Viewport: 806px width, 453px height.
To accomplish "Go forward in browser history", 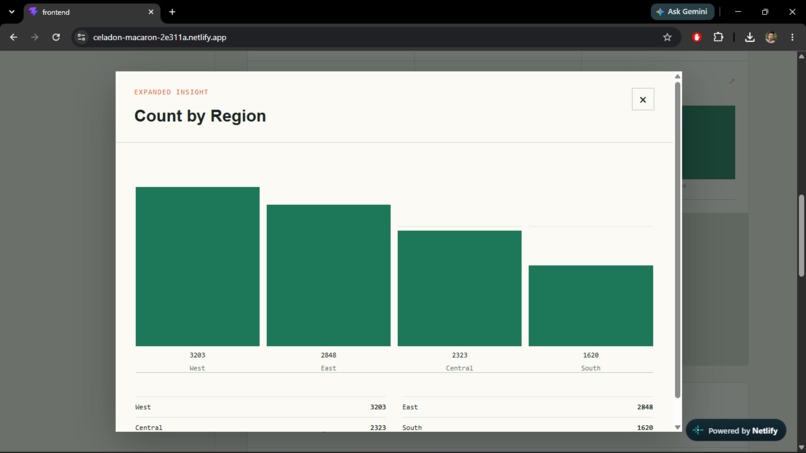I will pos(34,37).
